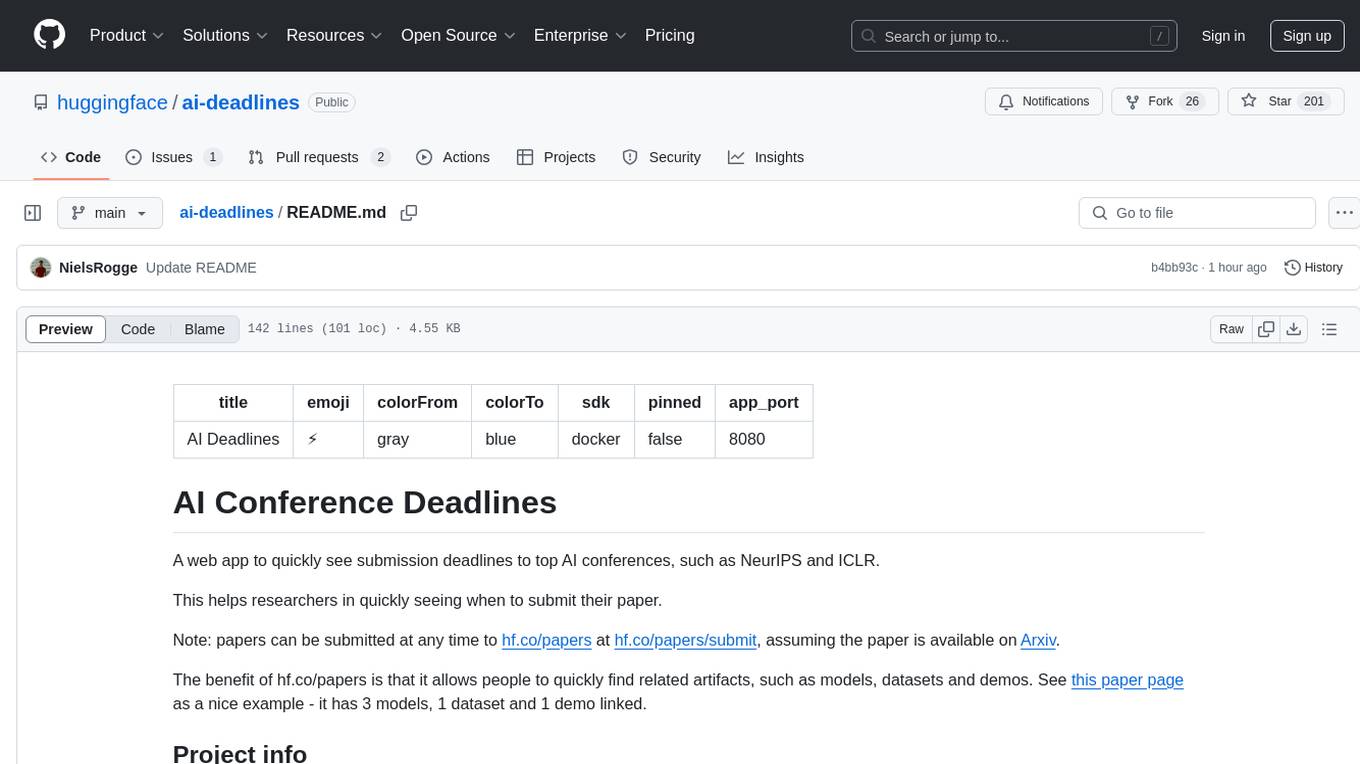Open the this paper page link

(1127, 680)
